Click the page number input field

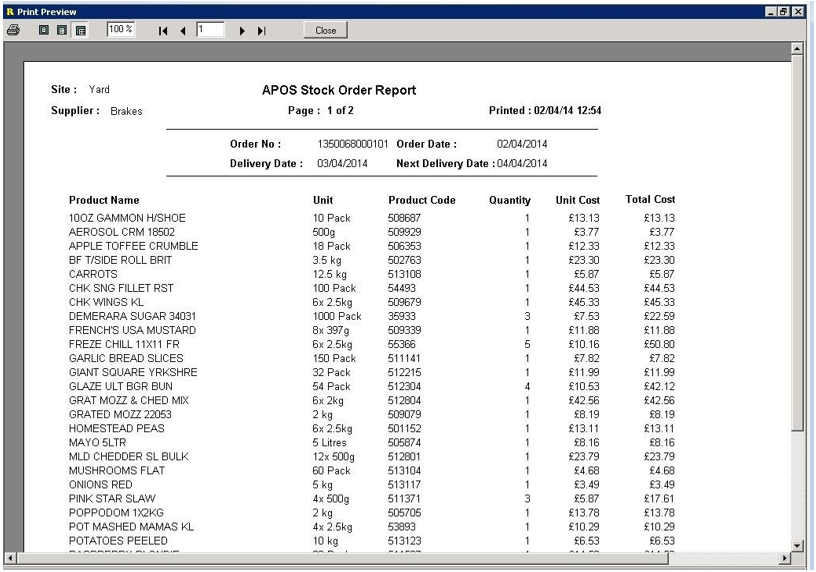211,31
